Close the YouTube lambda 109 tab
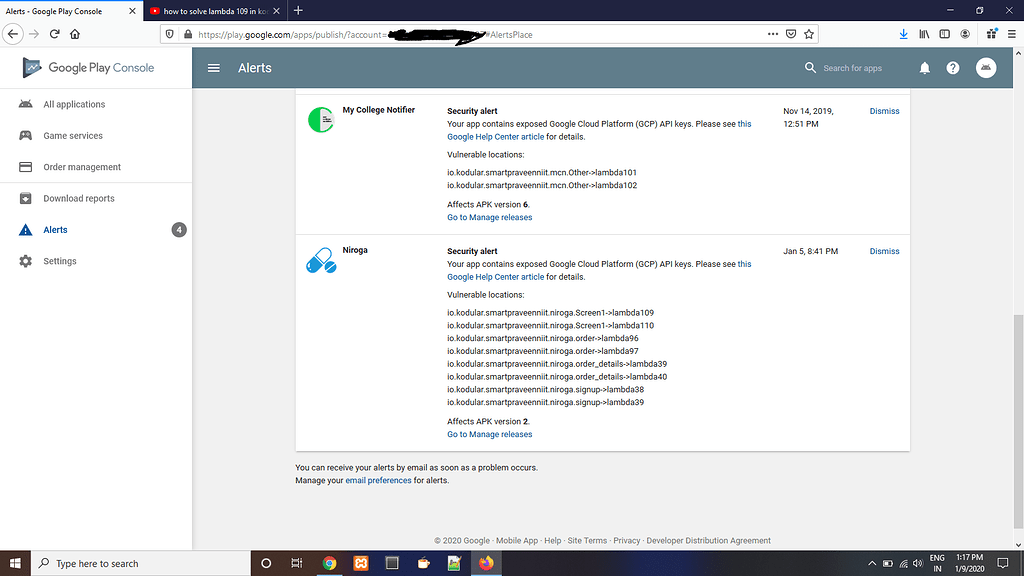The width and height of the screenshot is (1024, 576). click(276, 11)
